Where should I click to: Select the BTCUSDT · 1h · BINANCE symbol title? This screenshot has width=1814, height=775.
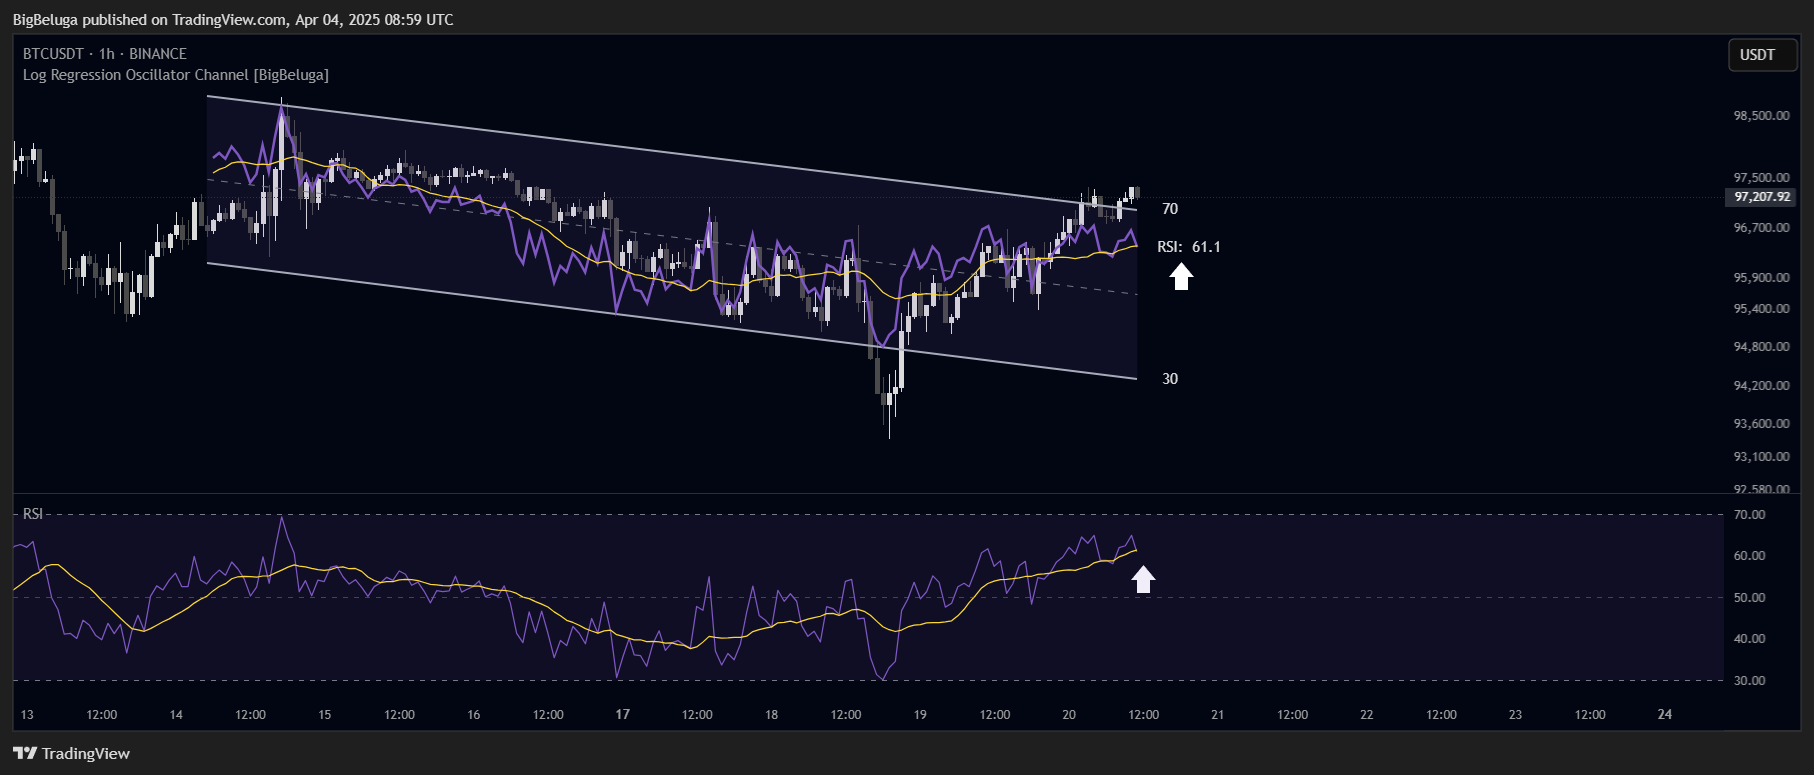tap(105, 54)
